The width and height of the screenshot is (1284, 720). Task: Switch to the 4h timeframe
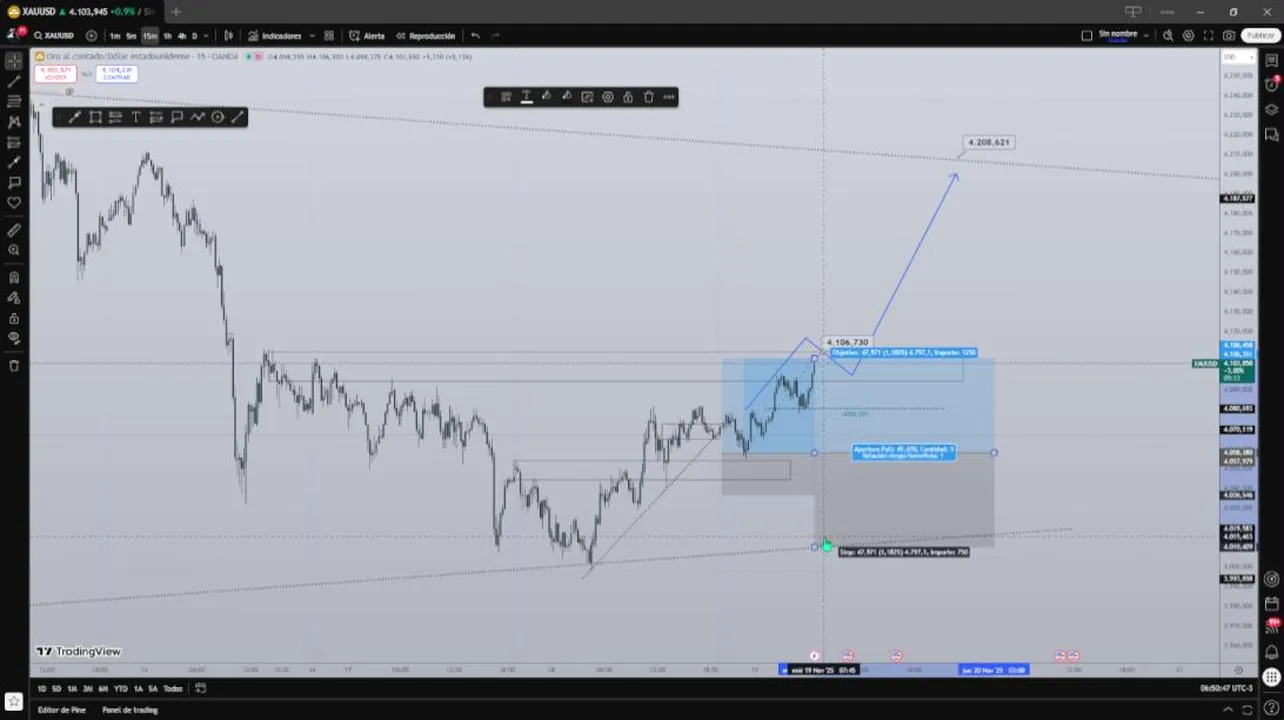(x=181, y=35)
